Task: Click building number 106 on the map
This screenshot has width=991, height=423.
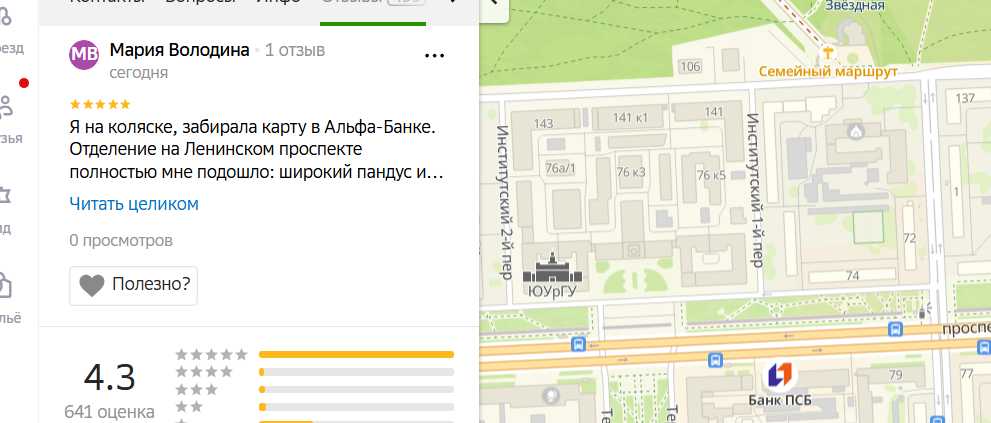Action: tap(691, 66)
